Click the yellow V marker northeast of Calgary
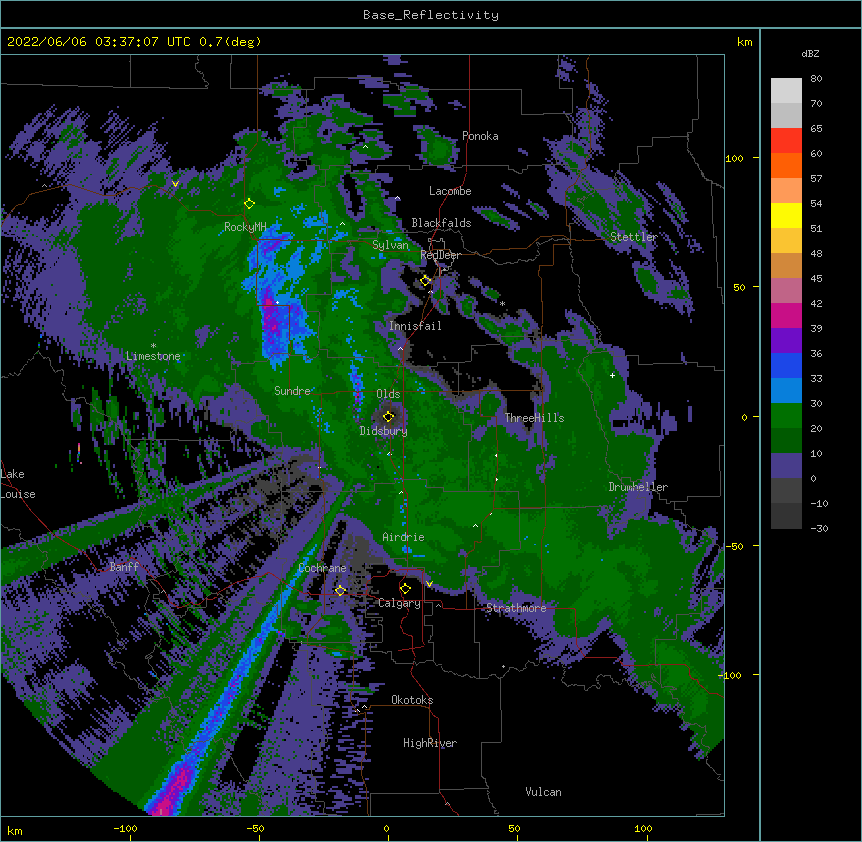Screen dimensions: 862x842 tap(429, 584)
